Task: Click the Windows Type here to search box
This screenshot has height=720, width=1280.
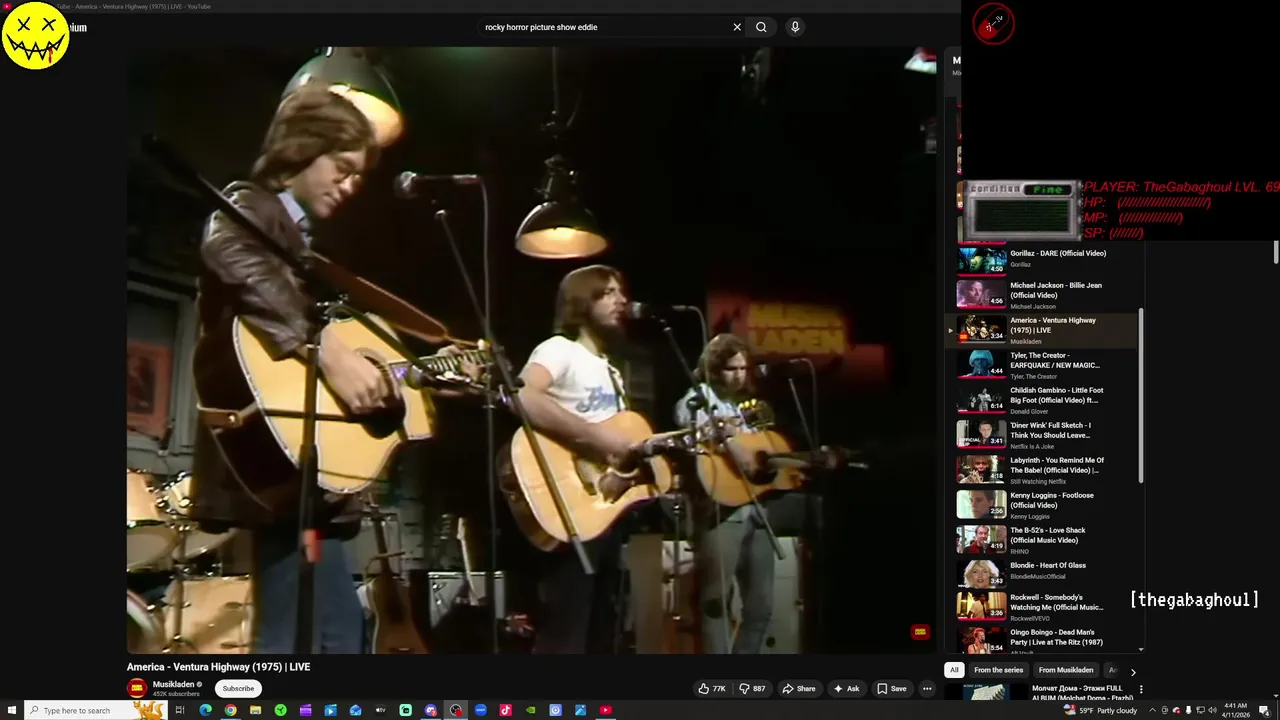Action: tap(95, 710)
